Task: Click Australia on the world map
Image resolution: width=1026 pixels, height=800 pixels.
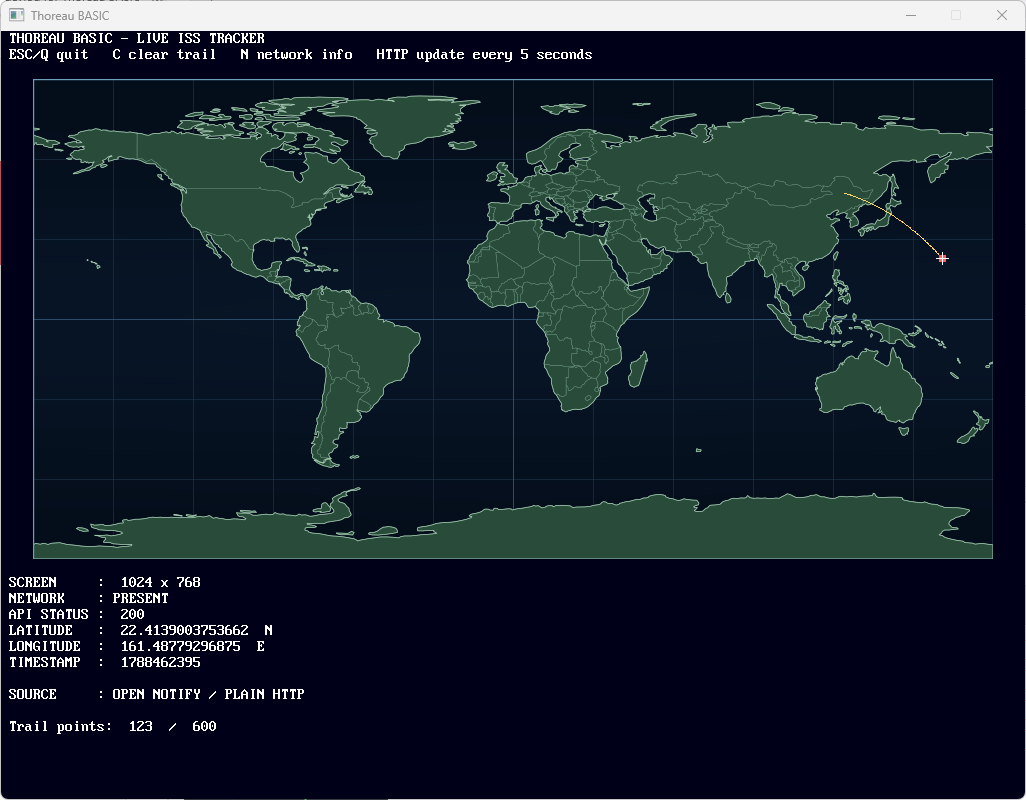Action: (x=868, y=387)
